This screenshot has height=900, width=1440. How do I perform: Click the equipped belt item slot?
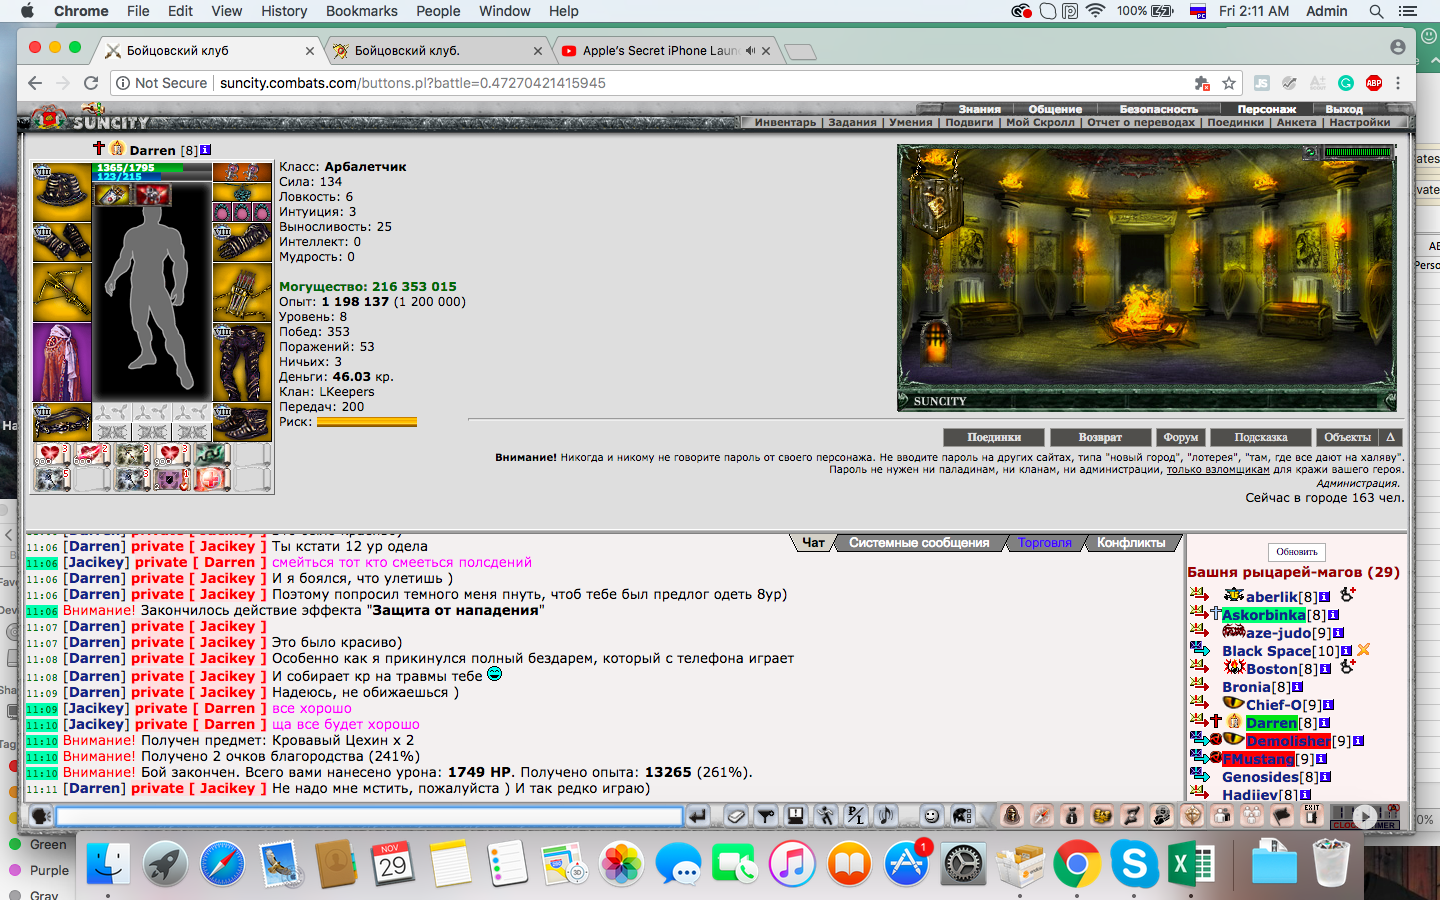coord(62,422)
